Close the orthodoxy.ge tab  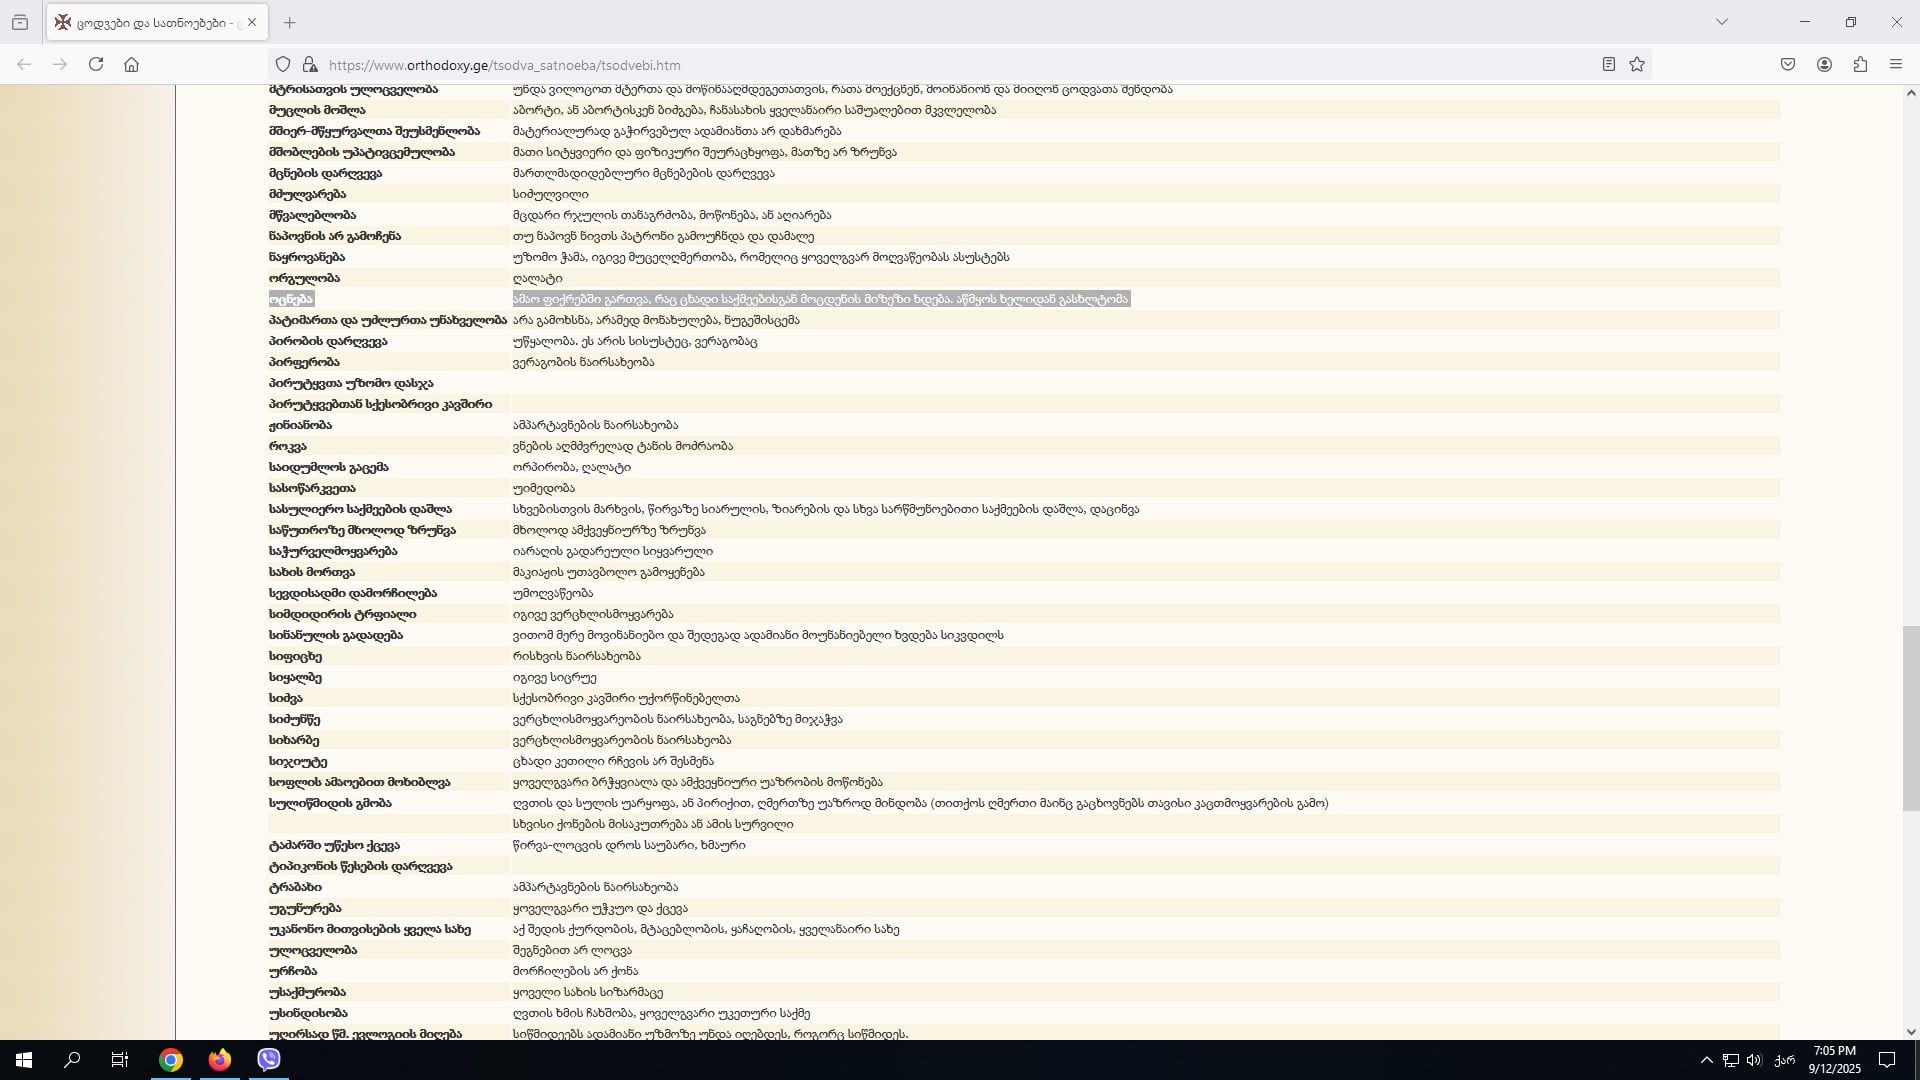click(252, 22)
